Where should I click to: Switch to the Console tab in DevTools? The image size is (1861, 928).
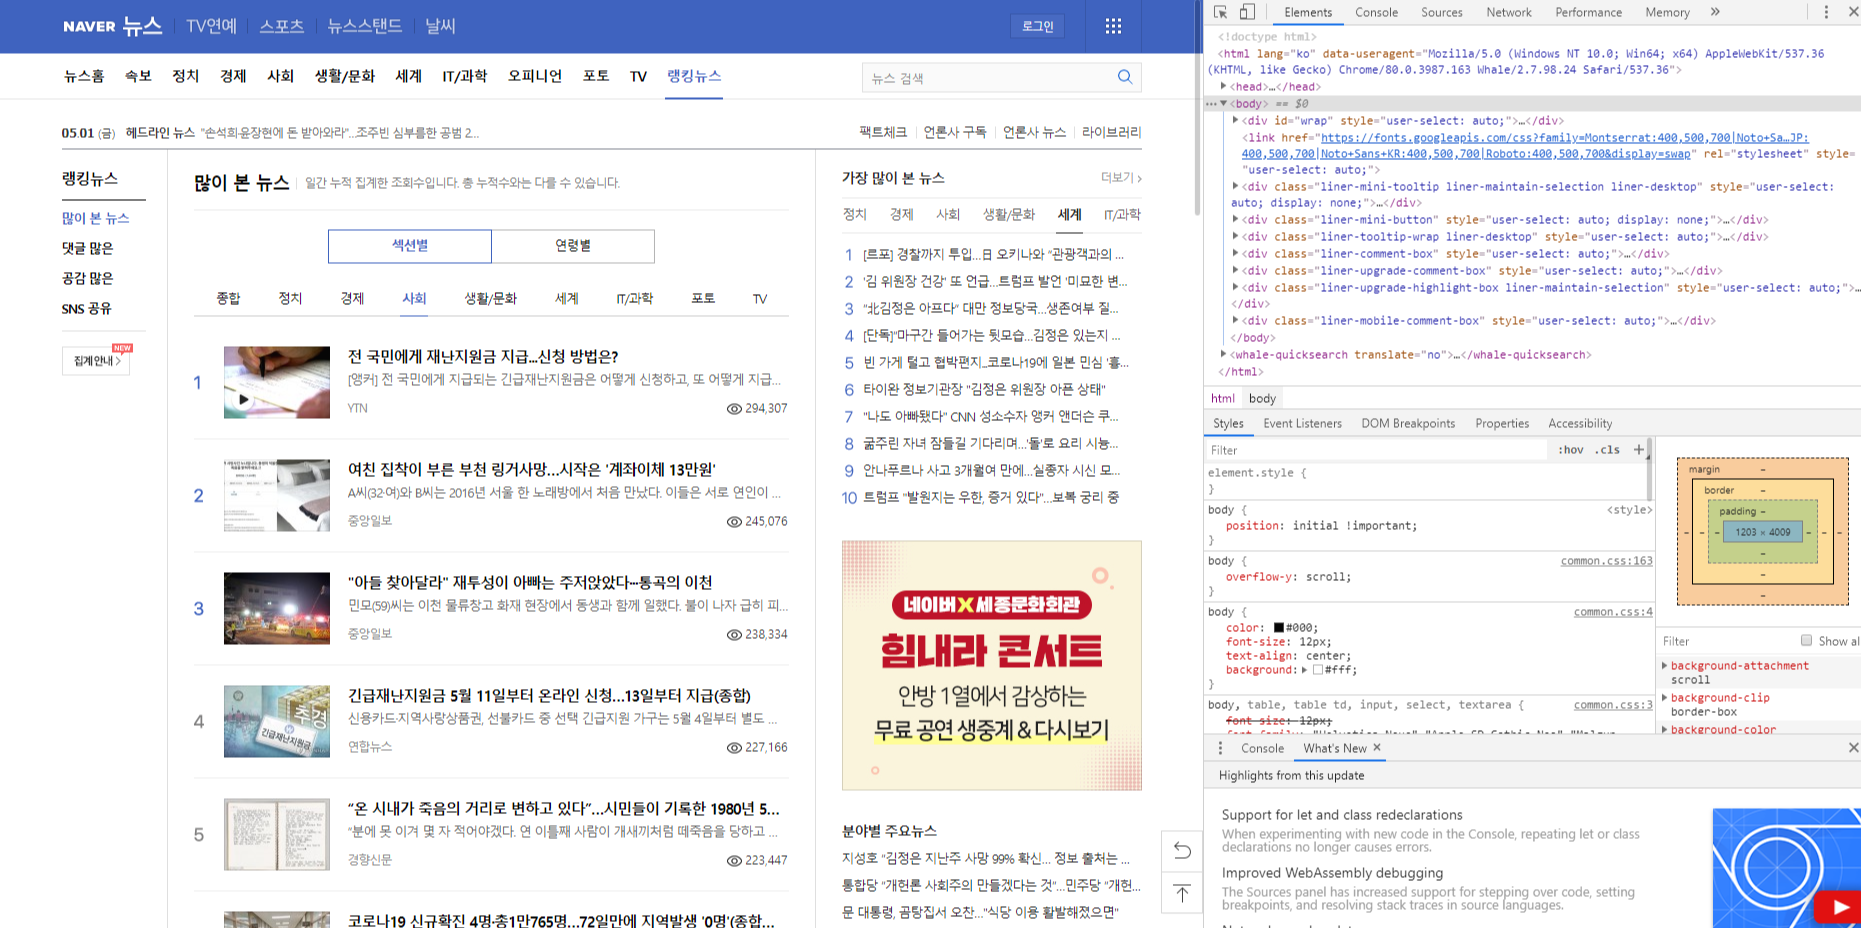(x=1376, y=12)
